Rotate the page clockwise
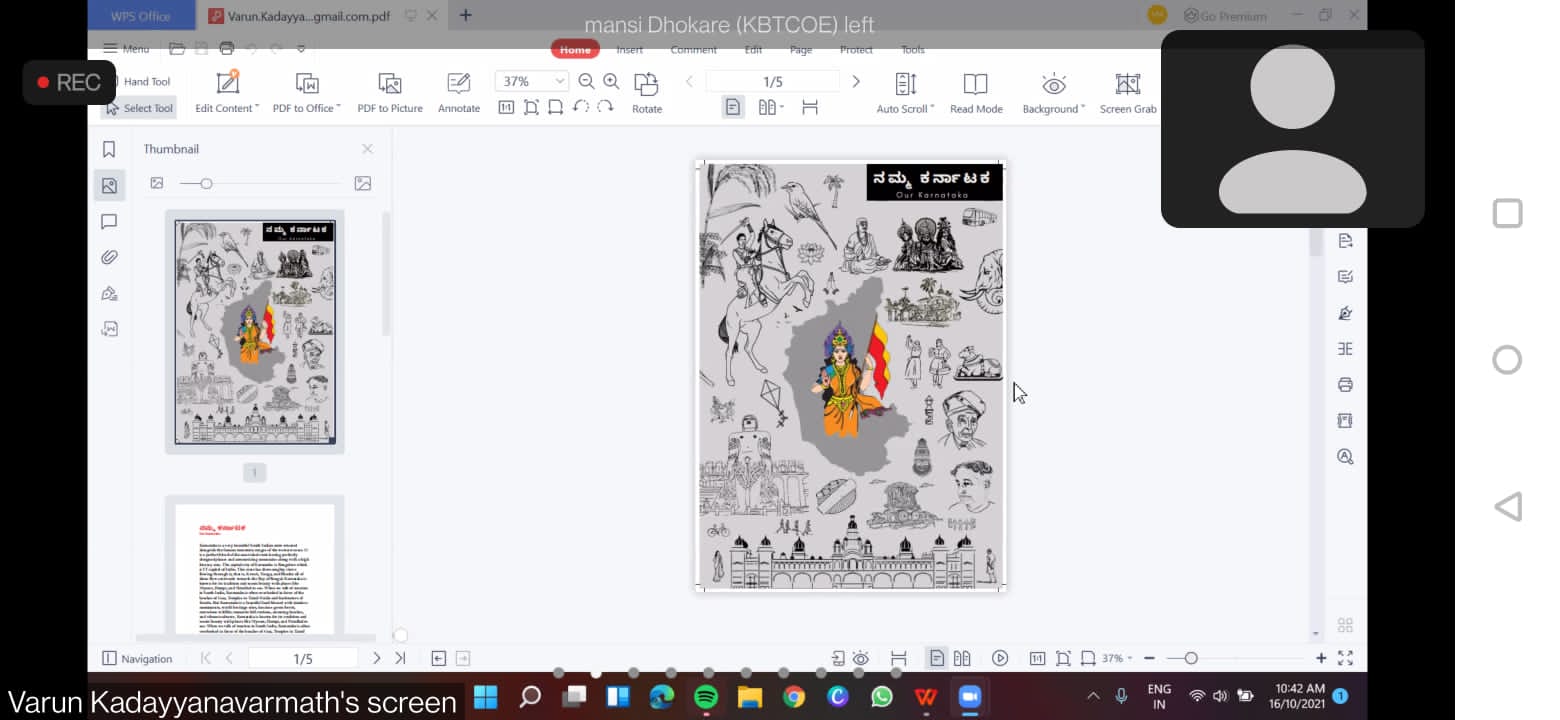 [x=605, y=107]
